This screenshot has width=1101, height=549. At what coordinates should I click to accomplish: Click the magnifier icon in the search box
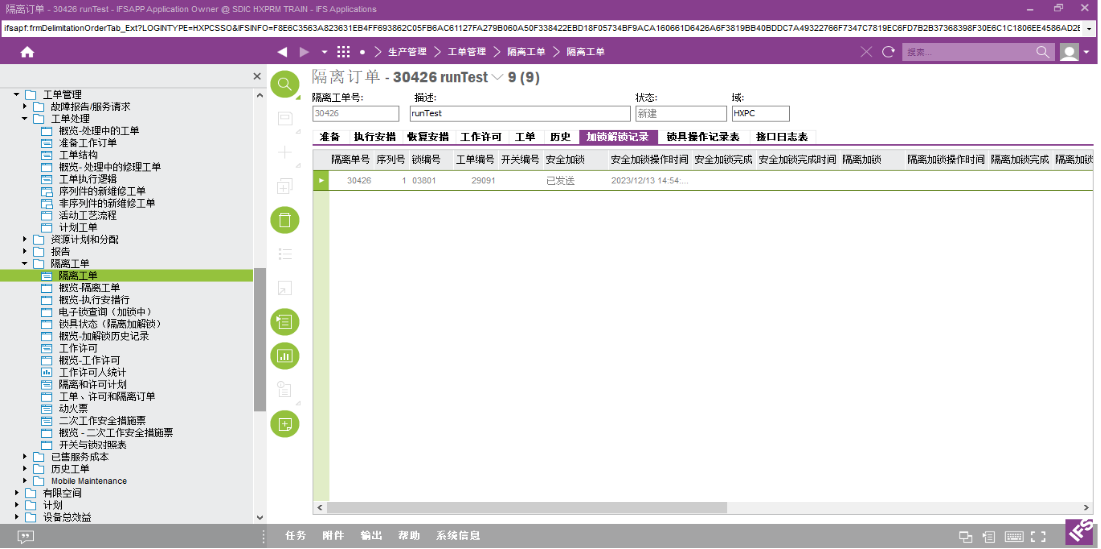pyautogui.click(x=1043, y=52)
